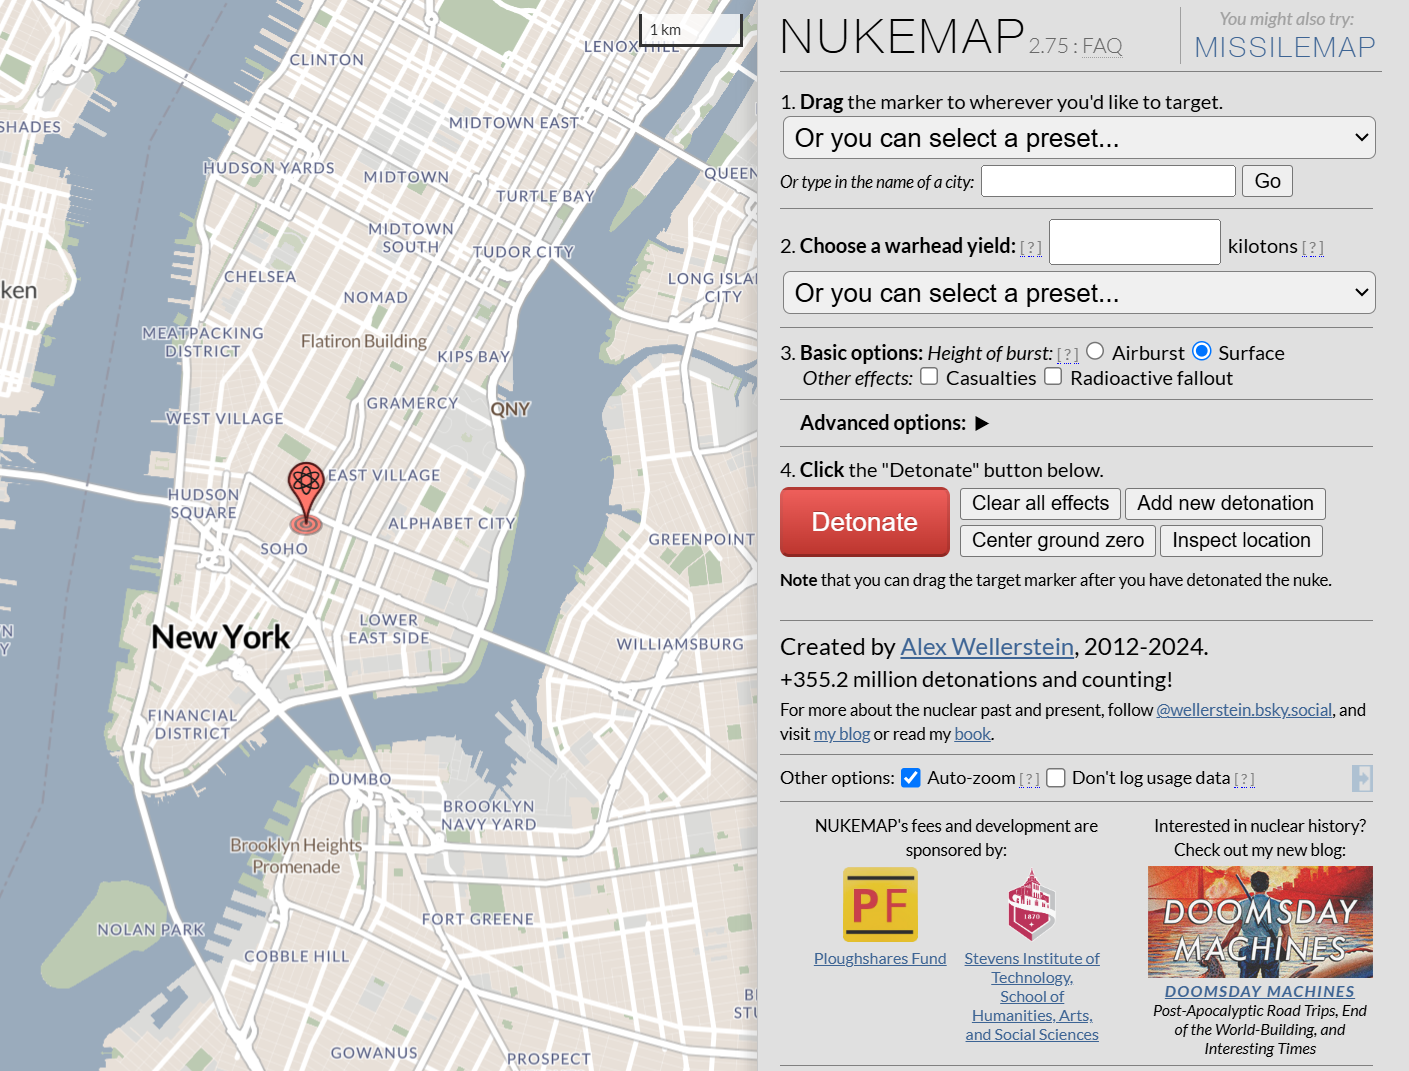1409x1071 pixels.
Task: Open the book link
Action: (972, 734)
